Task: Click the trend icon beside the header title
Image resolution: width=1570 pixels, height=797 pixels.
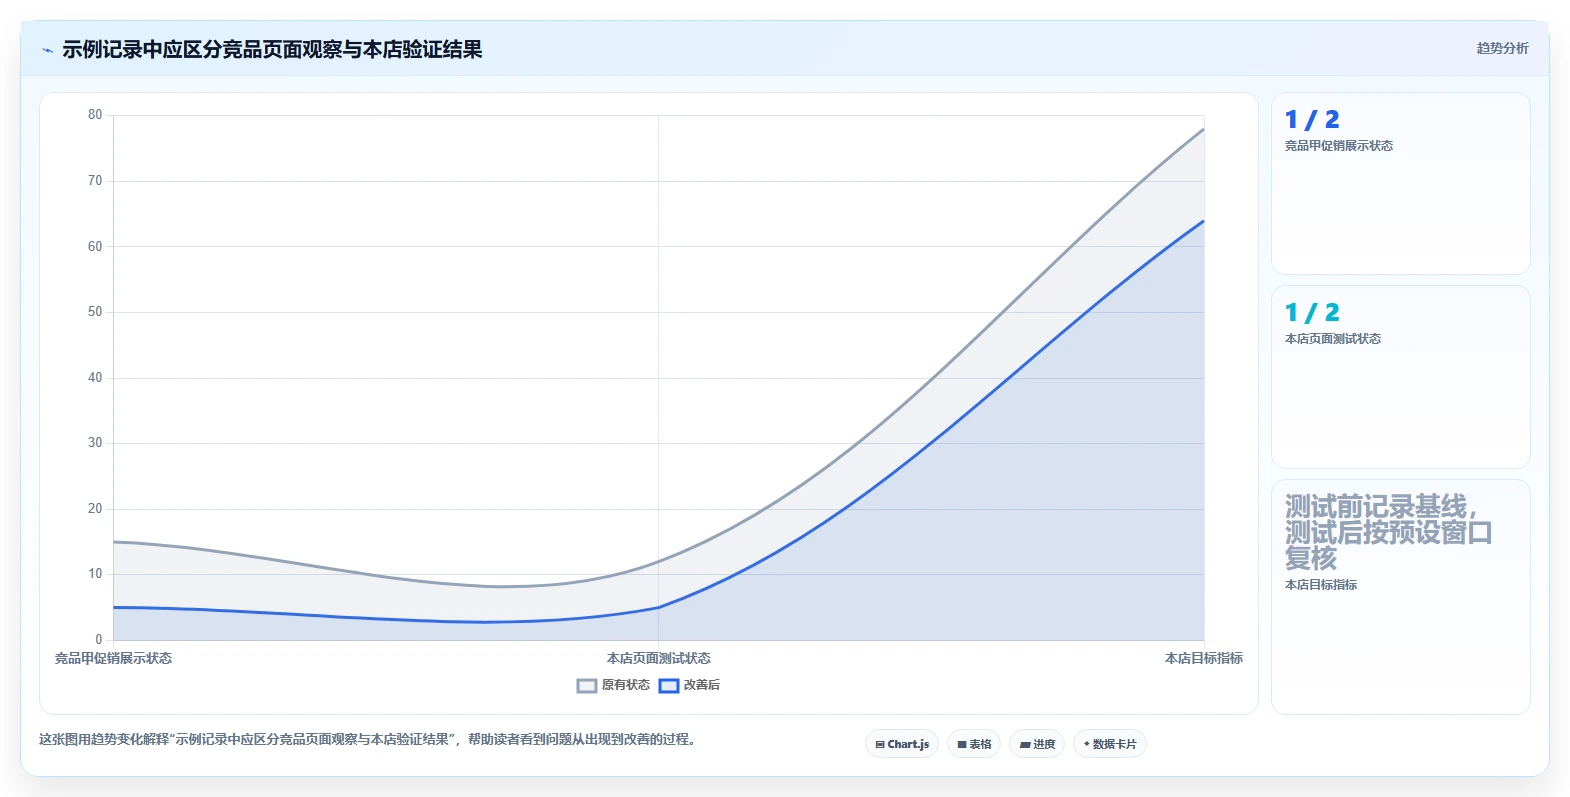Action: coord(47,50)
